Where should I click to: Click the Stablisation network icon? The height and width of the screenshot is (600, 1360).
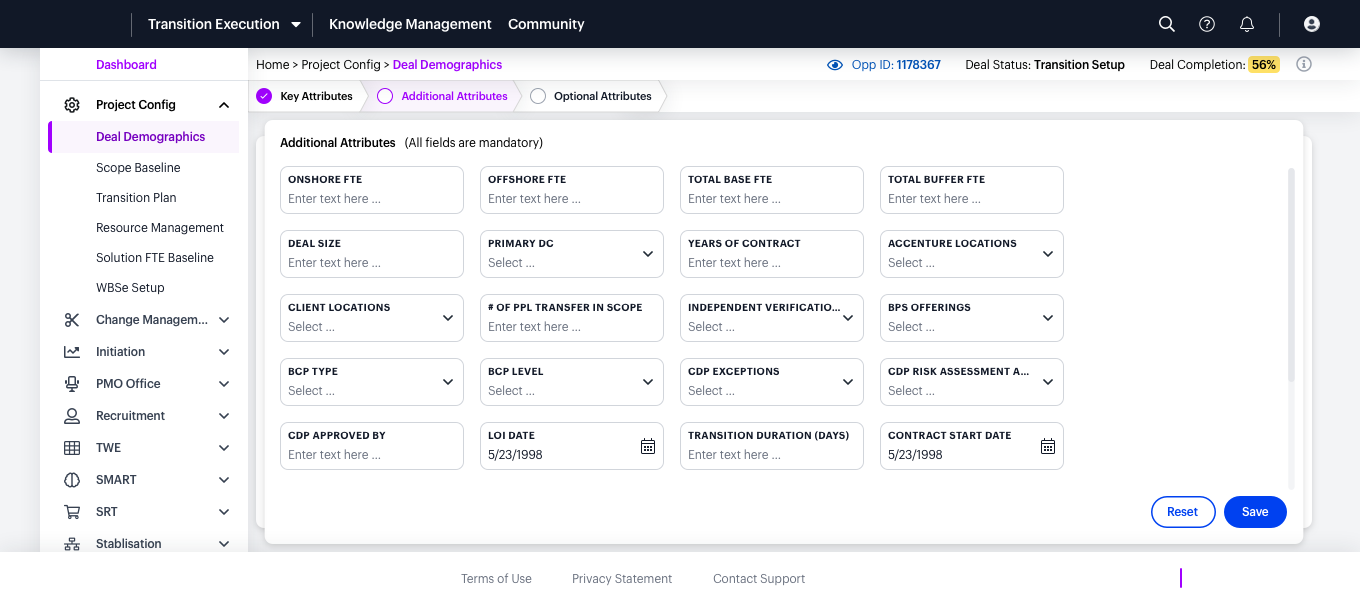click(x=72, y=544)
